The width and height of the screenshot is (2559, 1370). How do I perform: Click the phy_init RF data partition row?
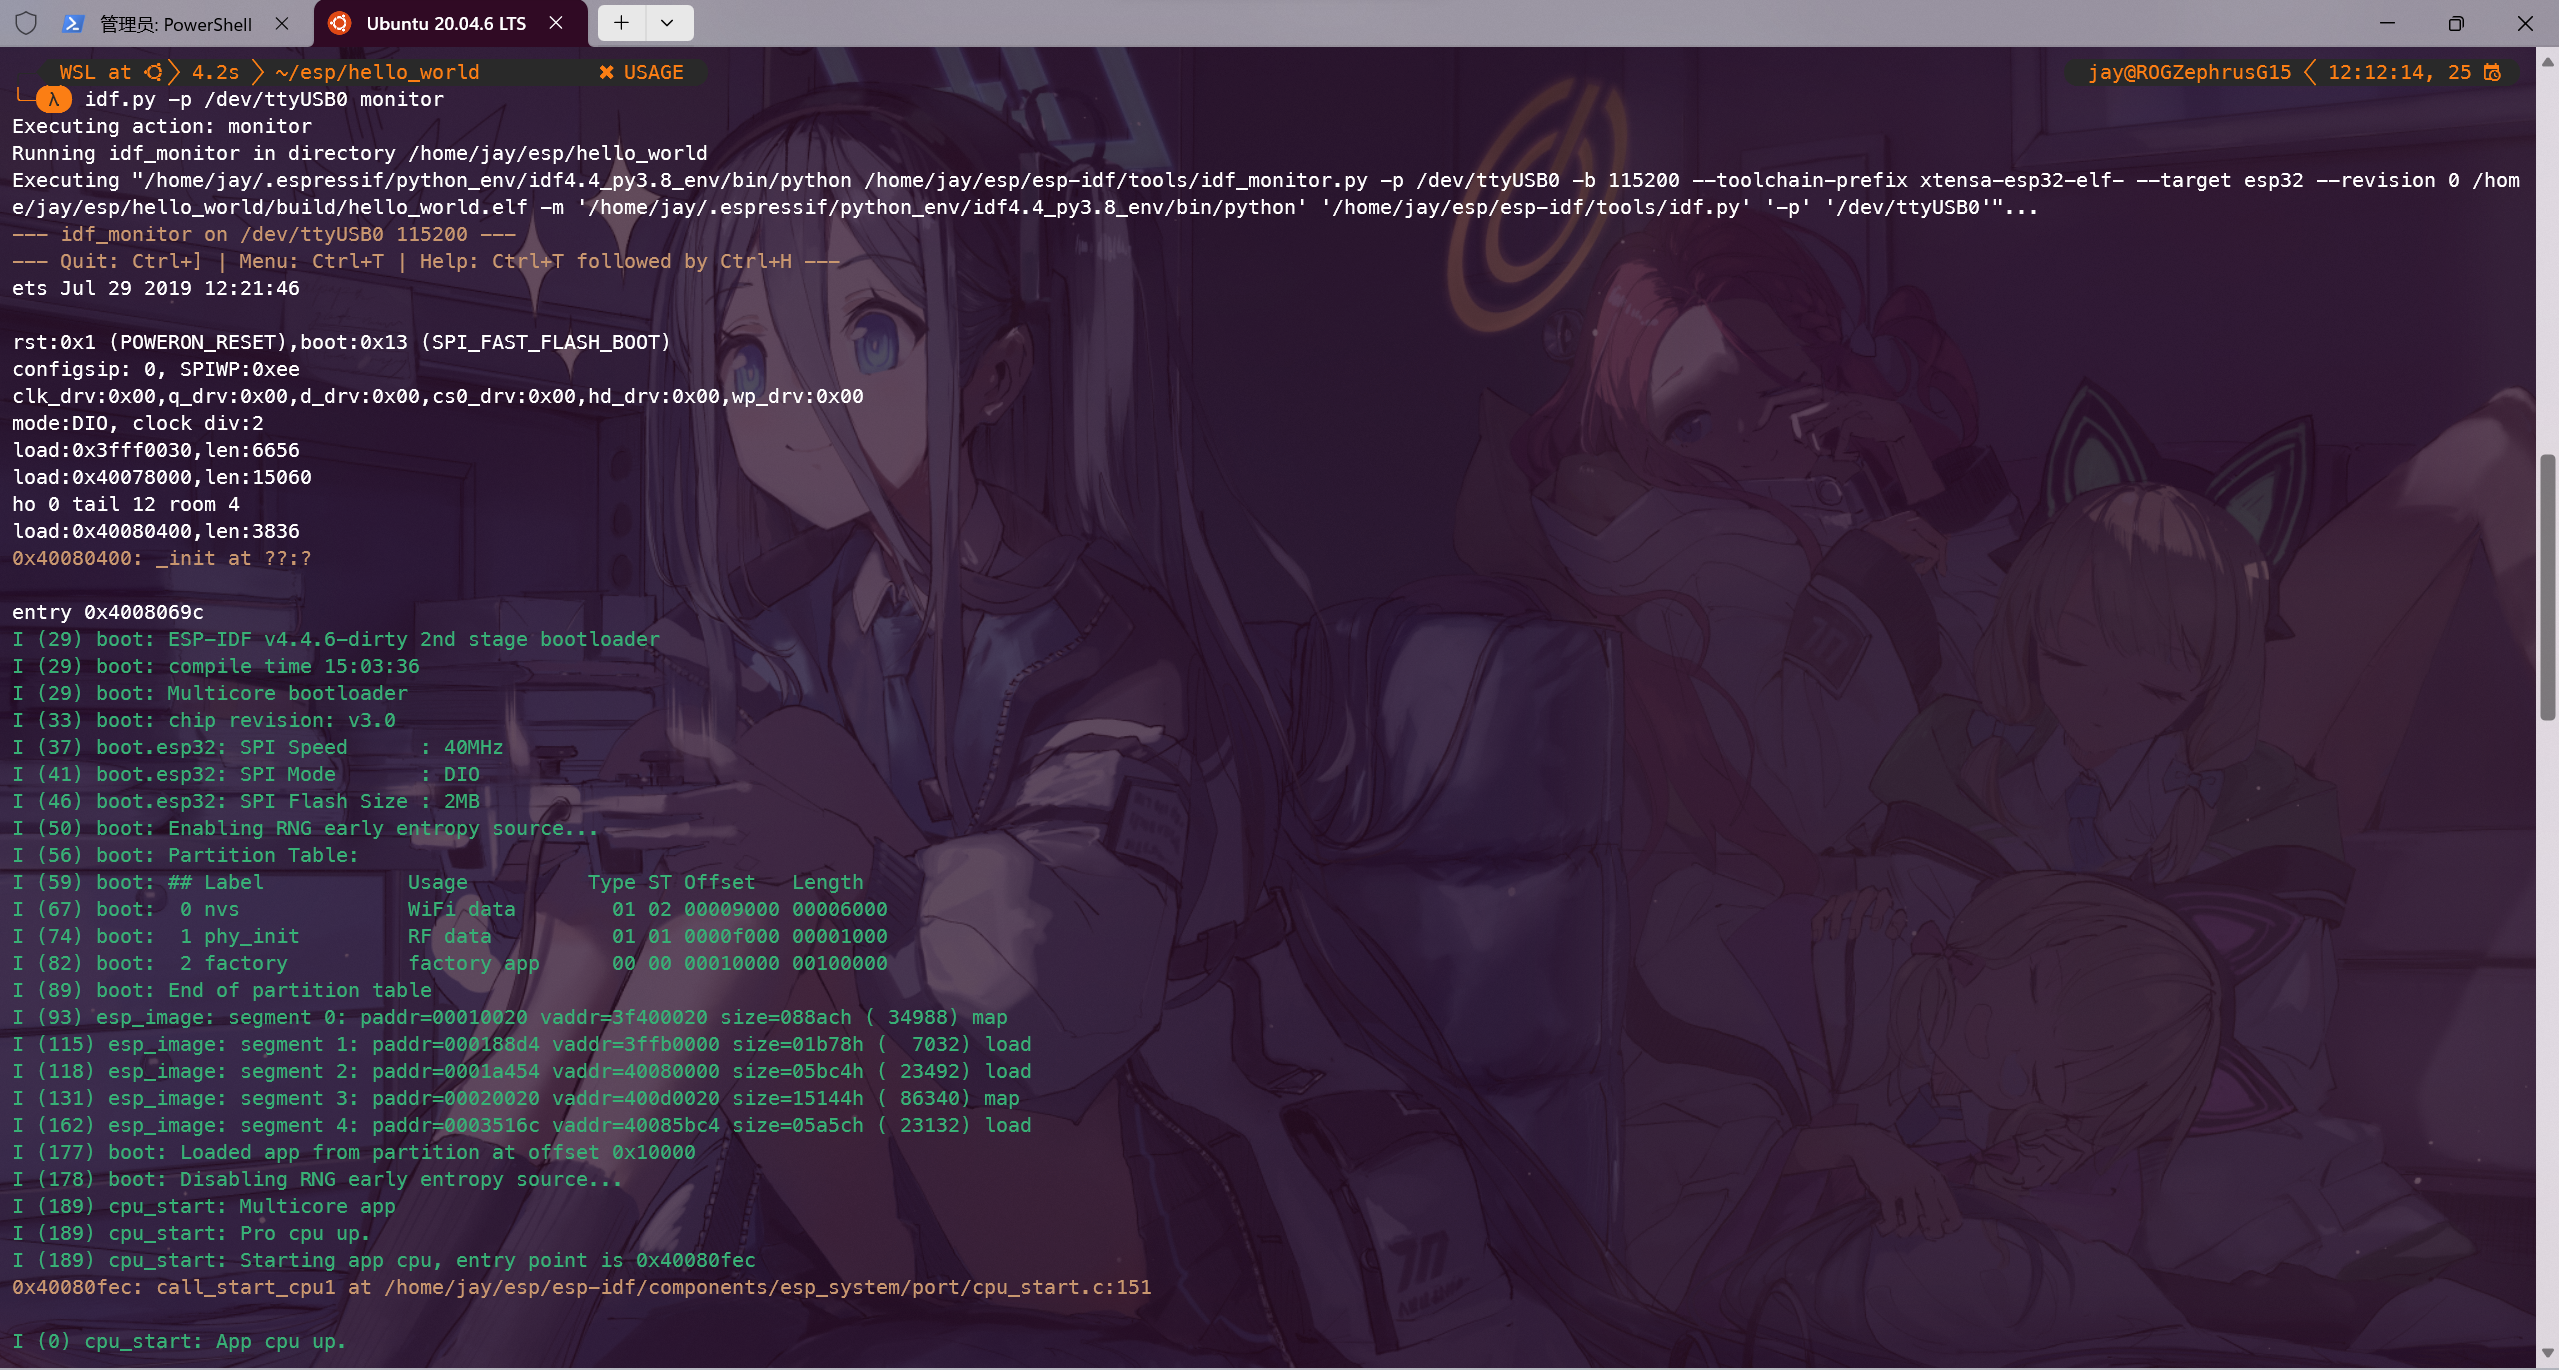point(450,936)
